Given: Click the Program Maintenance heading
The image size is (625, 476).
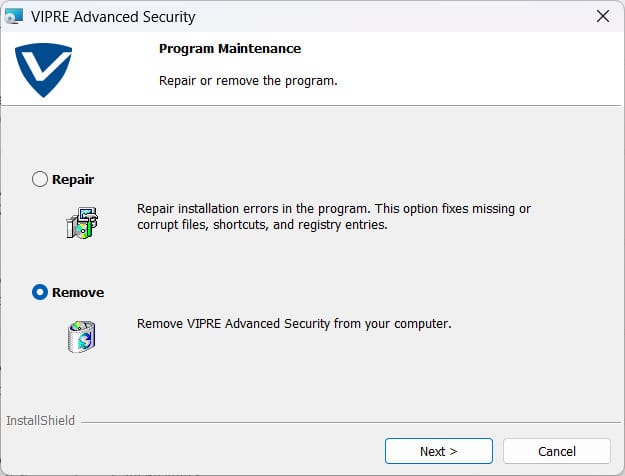Looking at the screenshot, I should [x=230, y=49].
